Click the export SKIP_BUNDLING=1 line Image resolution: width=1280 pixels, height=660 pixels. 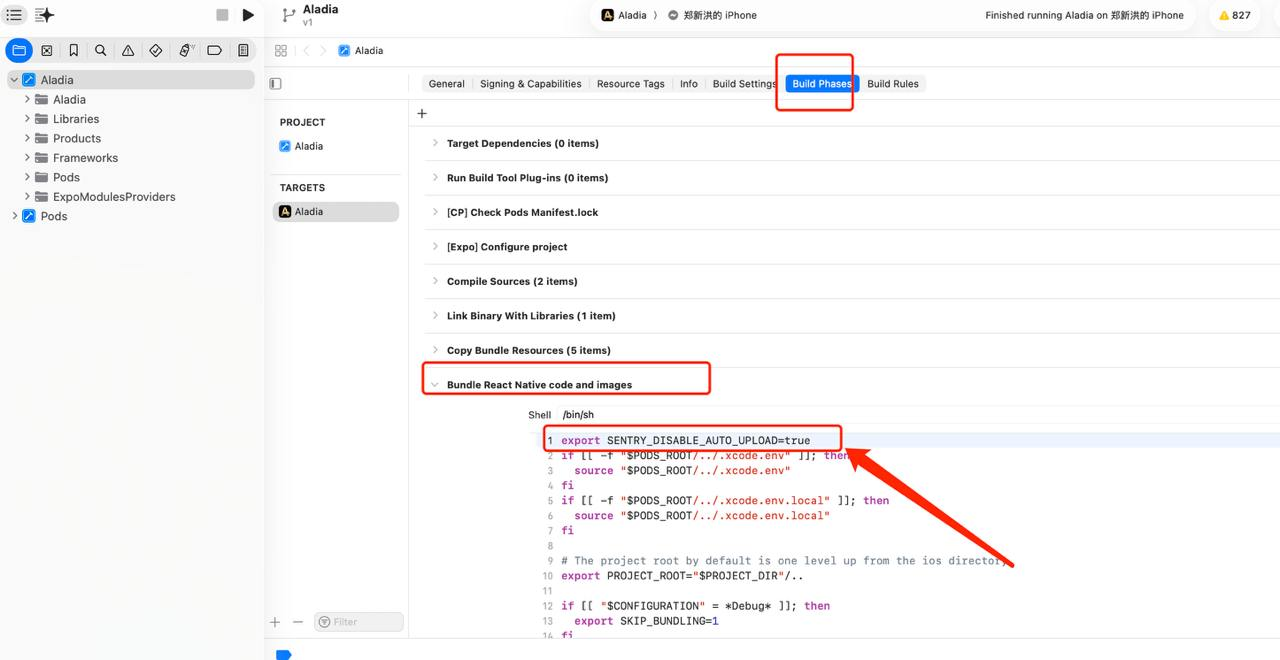point(646,621)
